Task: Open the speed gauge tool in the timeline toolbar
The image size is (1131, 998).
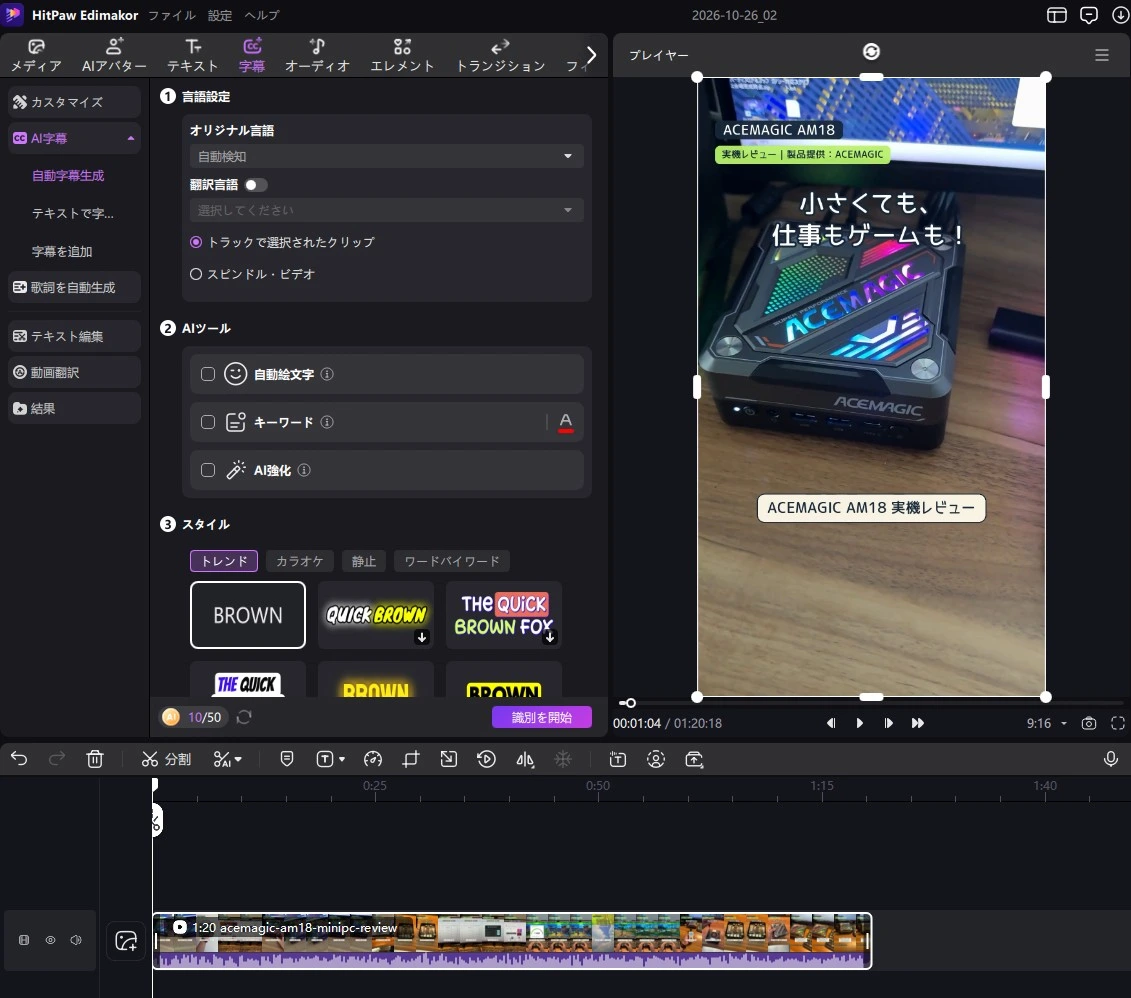Action: (373, 759)
